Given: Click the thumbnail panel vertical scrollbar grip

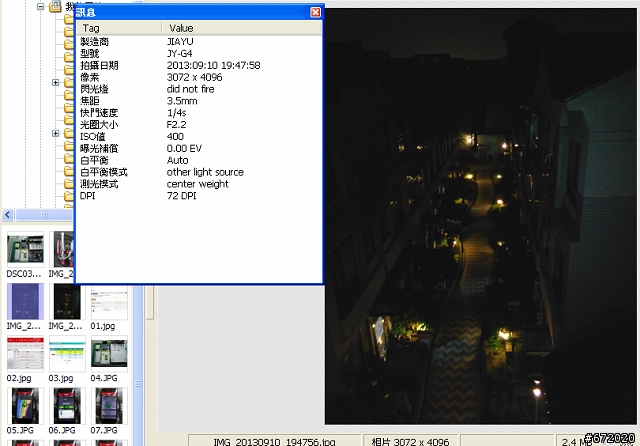Looking at the screenshot, I should pos(138,384).
